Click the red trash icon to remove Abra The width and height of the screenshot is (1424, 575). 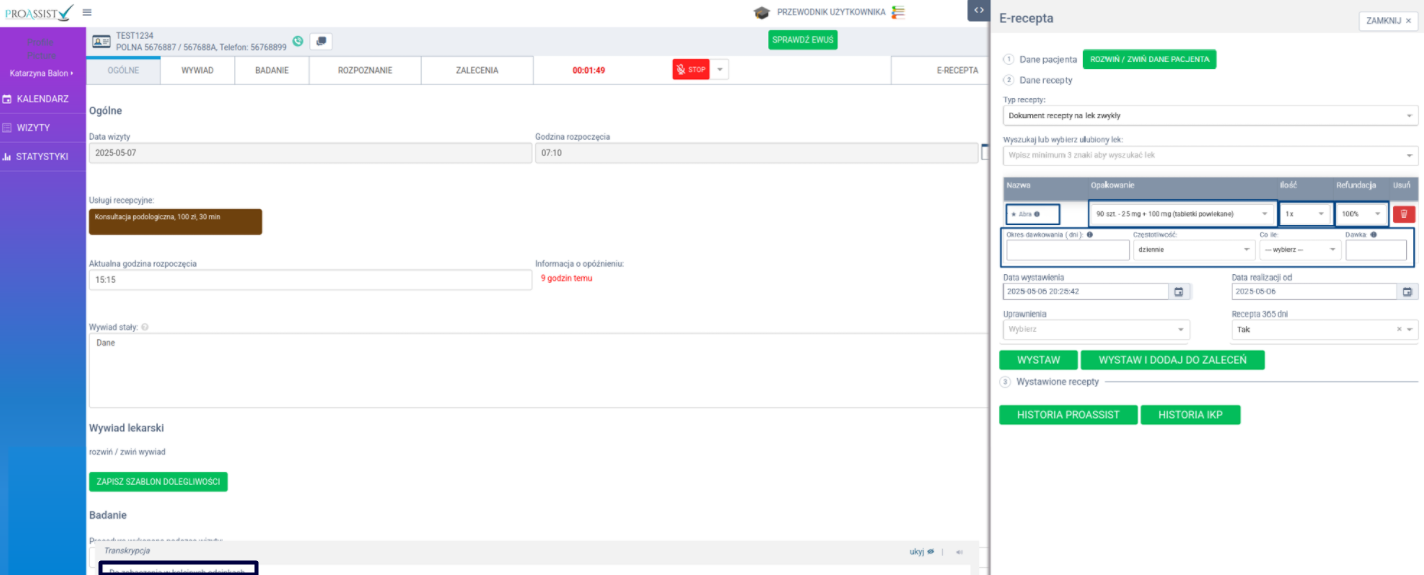click(x=1404, y=214)
